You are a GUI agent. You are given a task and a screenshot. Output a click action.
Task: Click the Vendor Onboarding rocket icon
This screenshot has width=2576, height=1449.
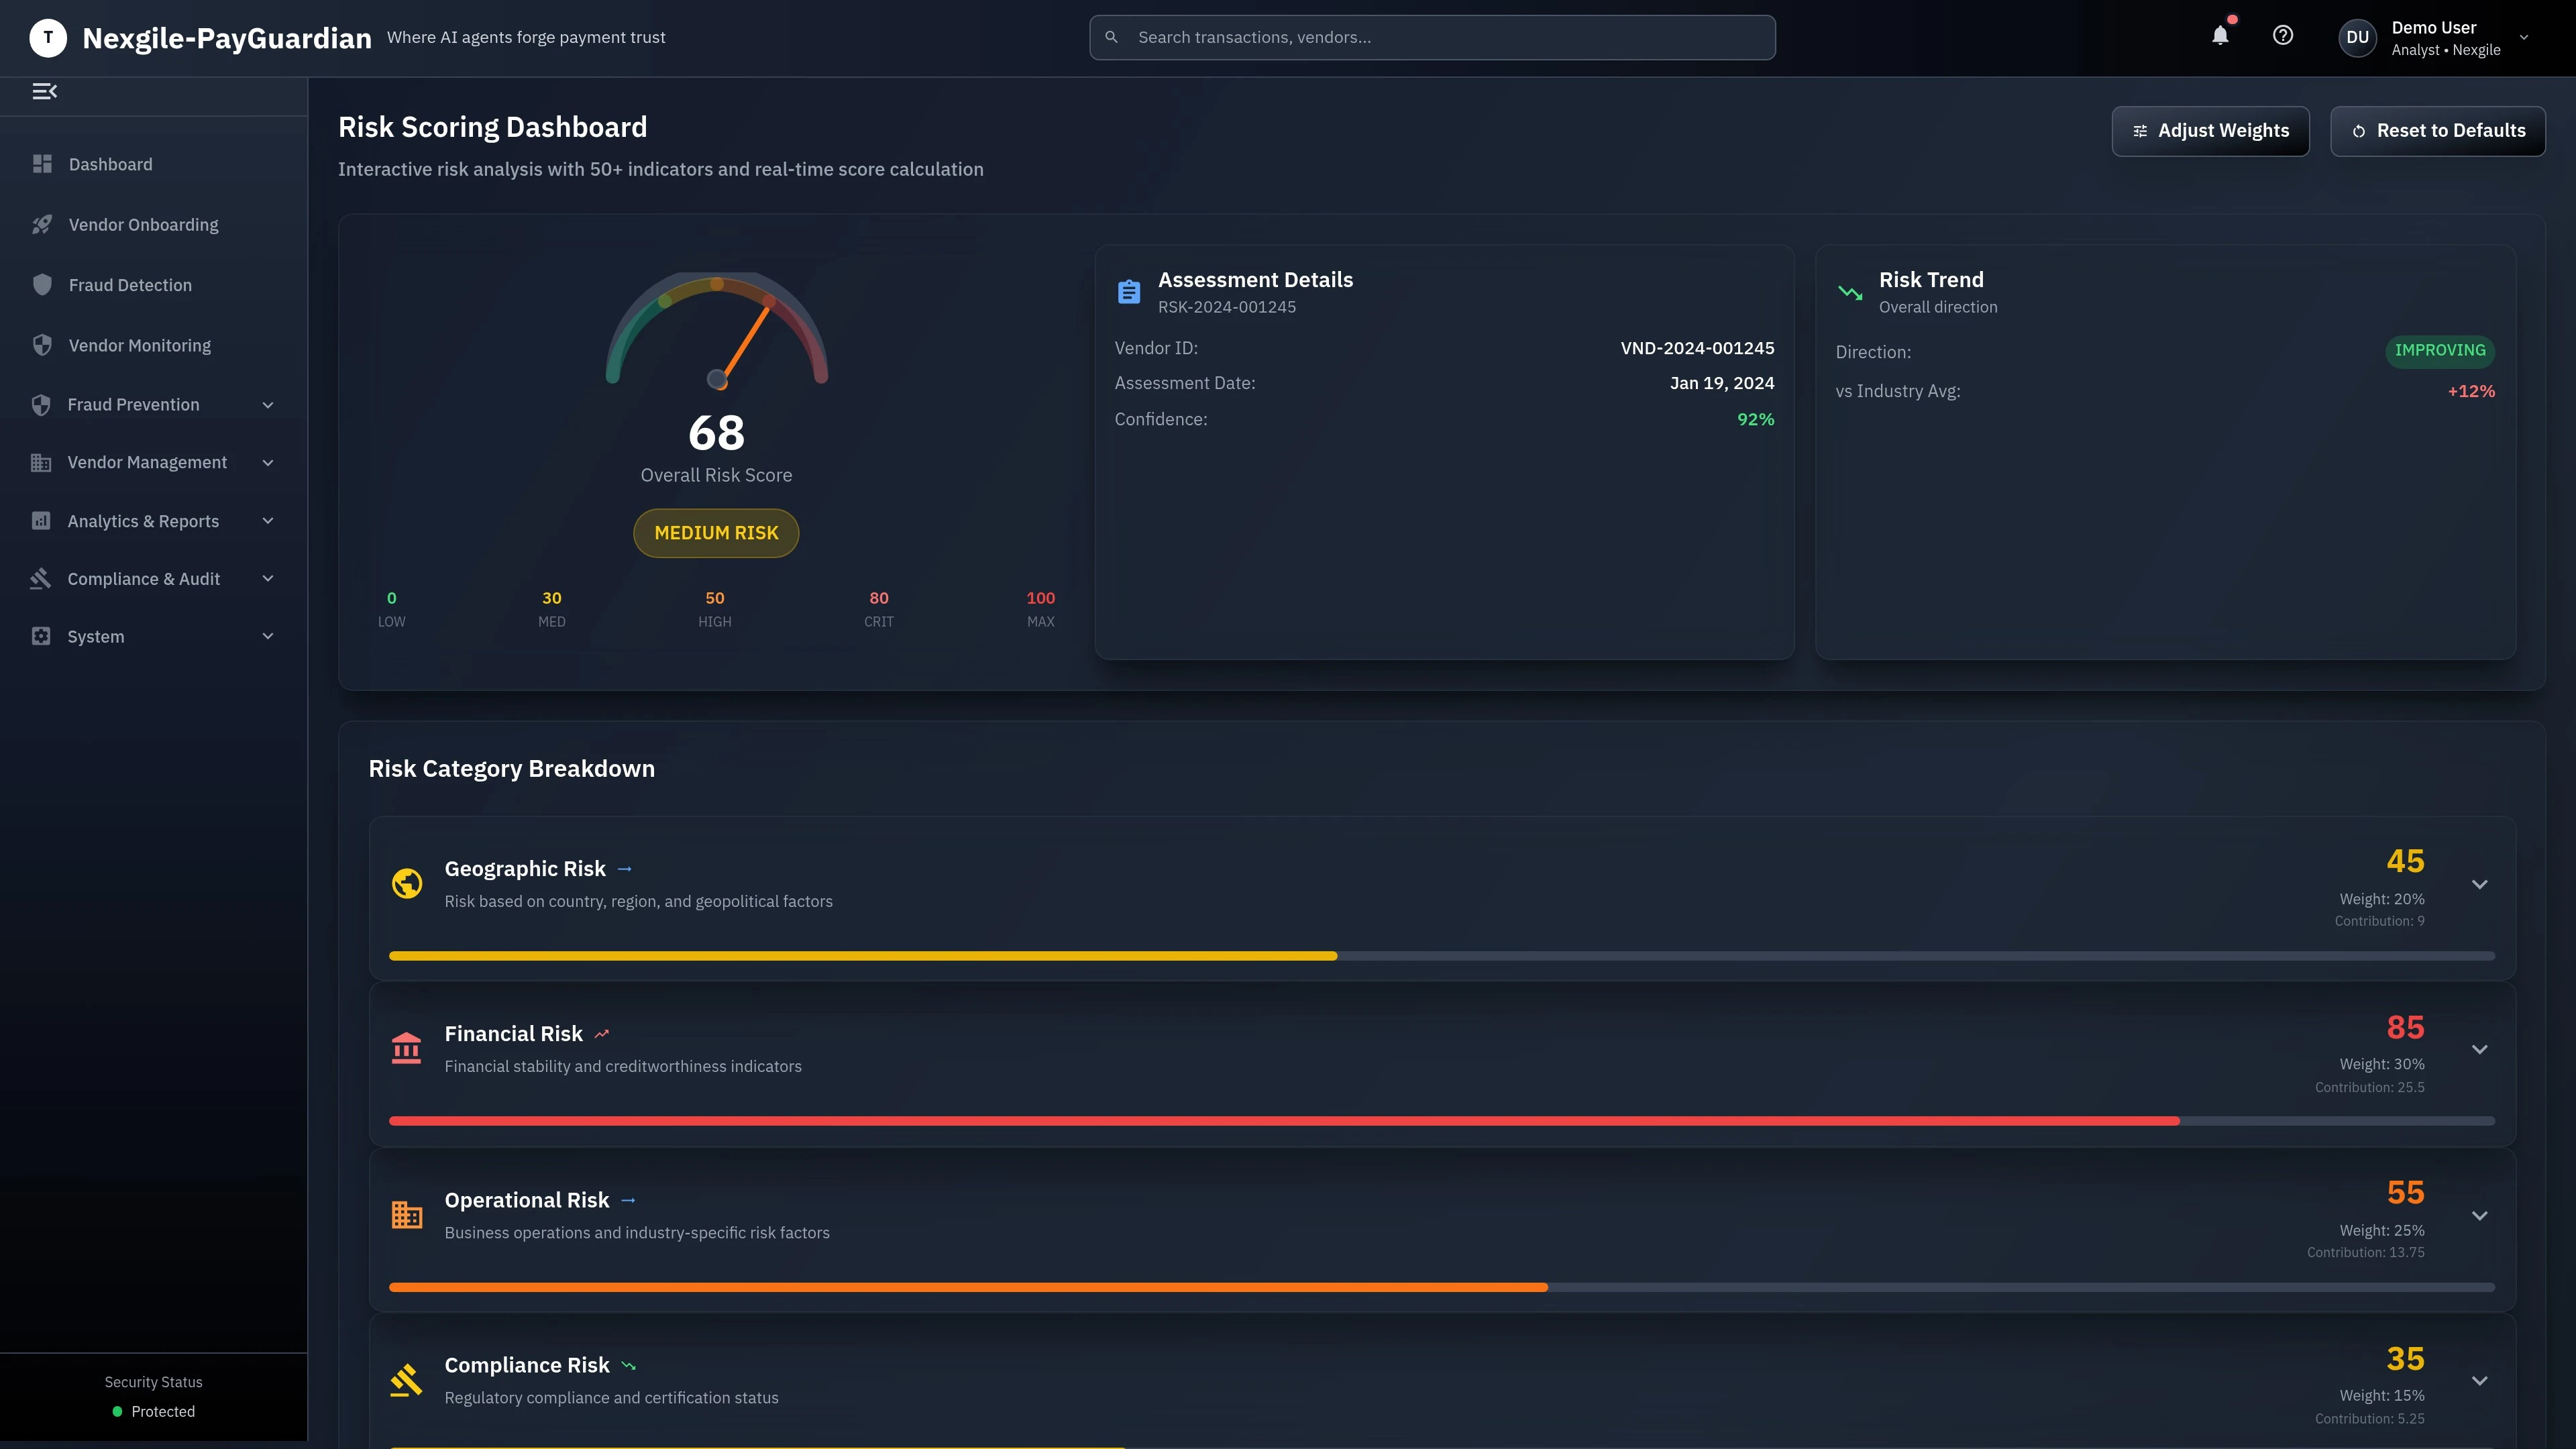click(42, 224)
